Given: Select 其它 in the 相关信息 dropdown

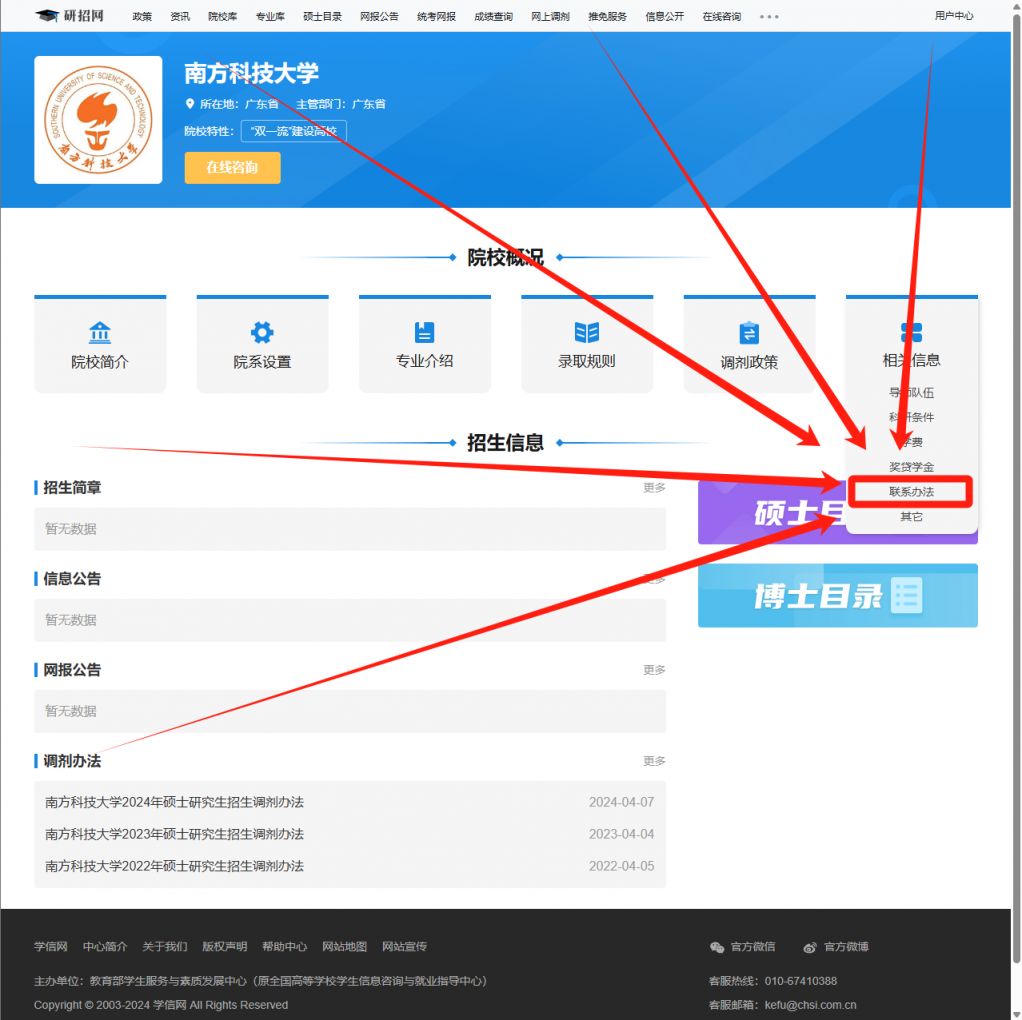Looking at the screenshot, I should 911,517.
